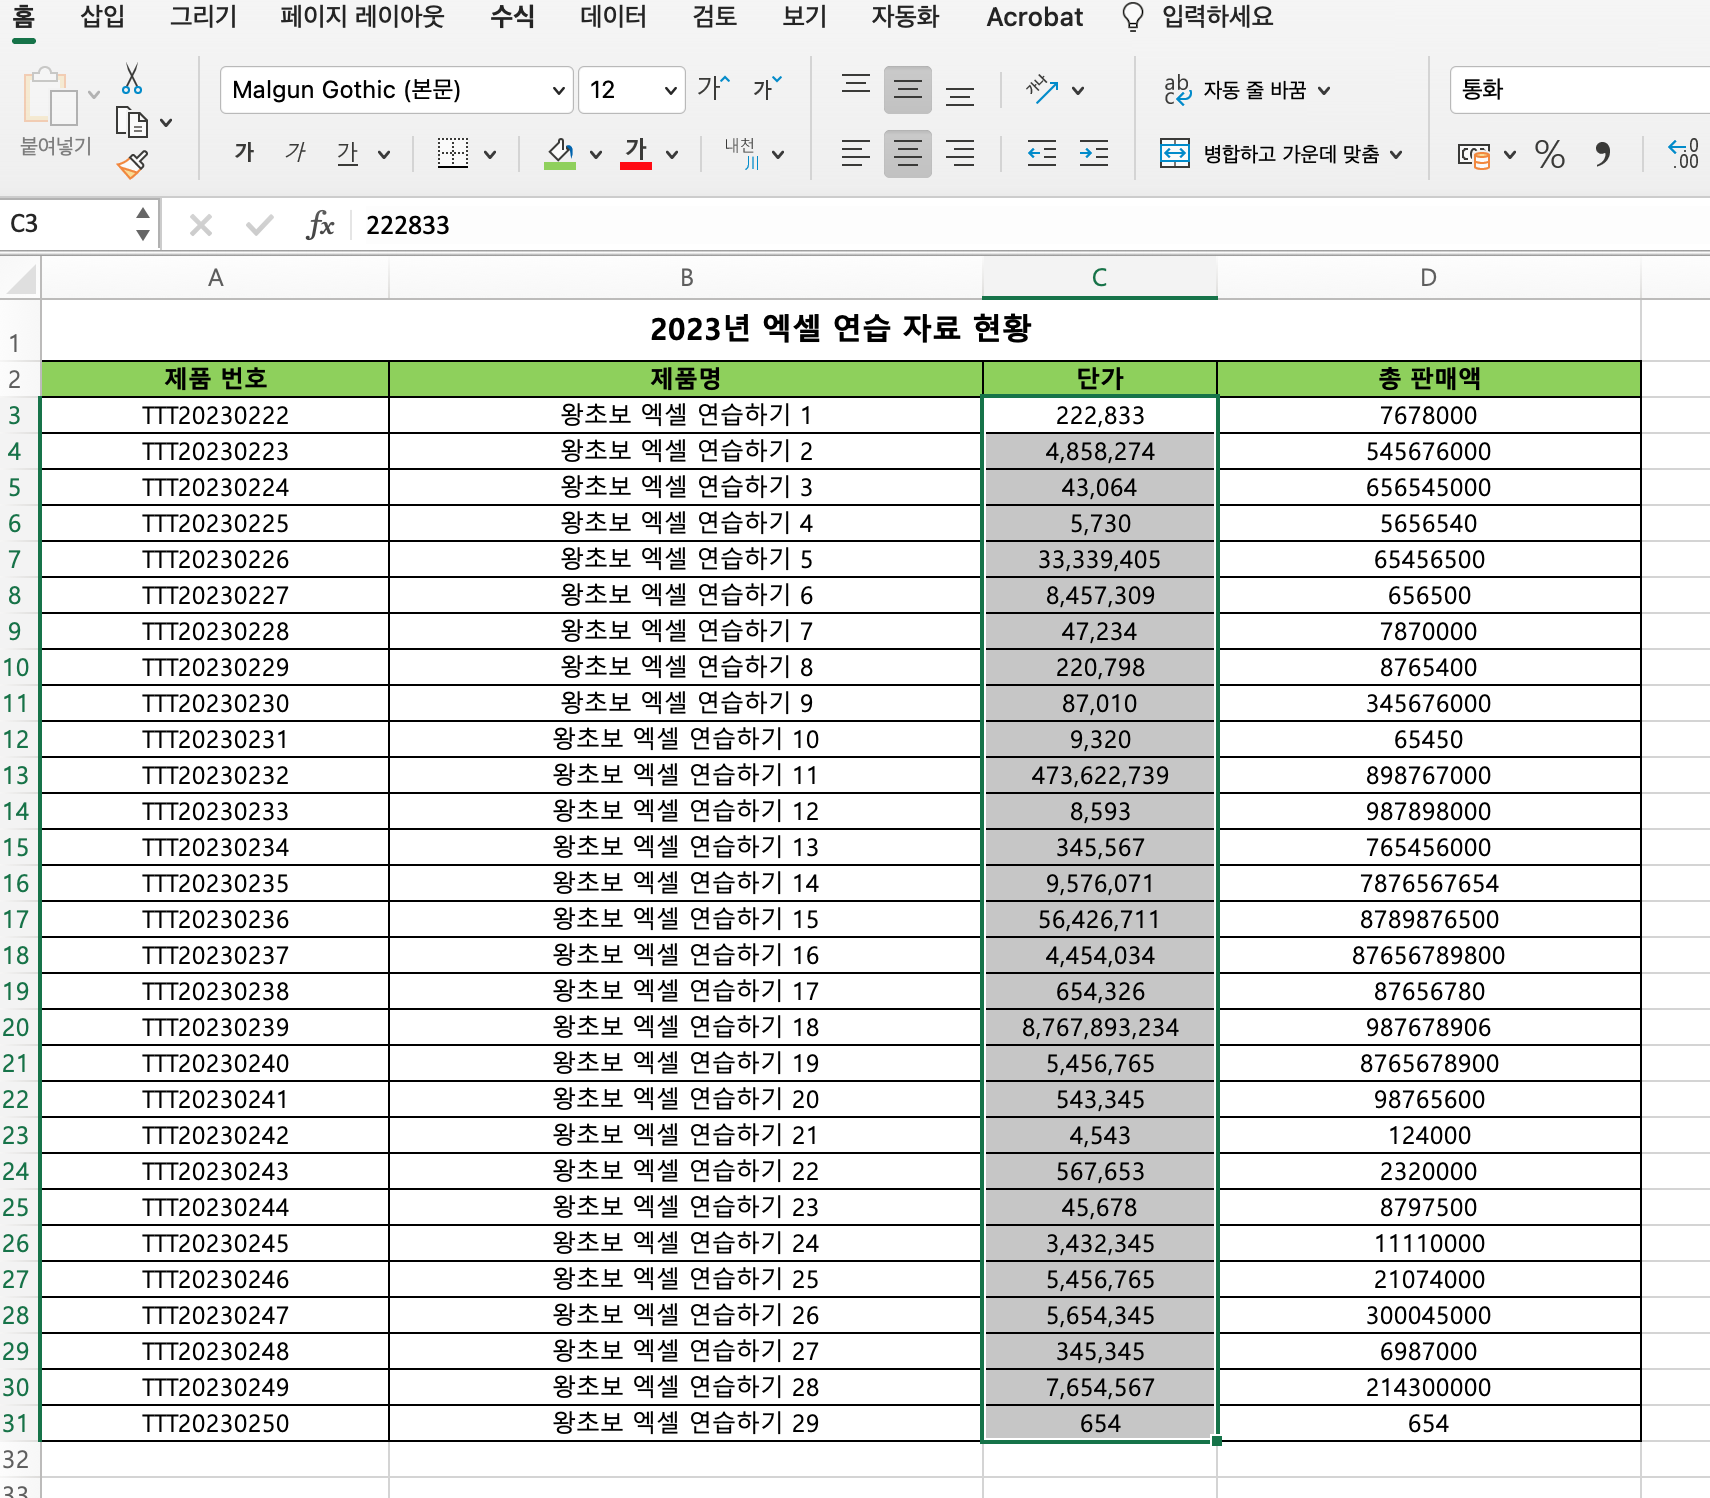This screenshot has width=1710, height=1498.
Task: Cancel formula entry X icon
Action: coord(201,225)
